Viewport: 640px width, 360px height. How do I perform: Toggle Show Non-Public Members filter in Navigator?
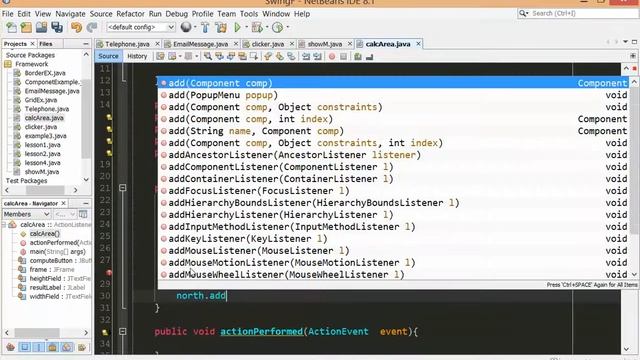[x=52, y=347]
